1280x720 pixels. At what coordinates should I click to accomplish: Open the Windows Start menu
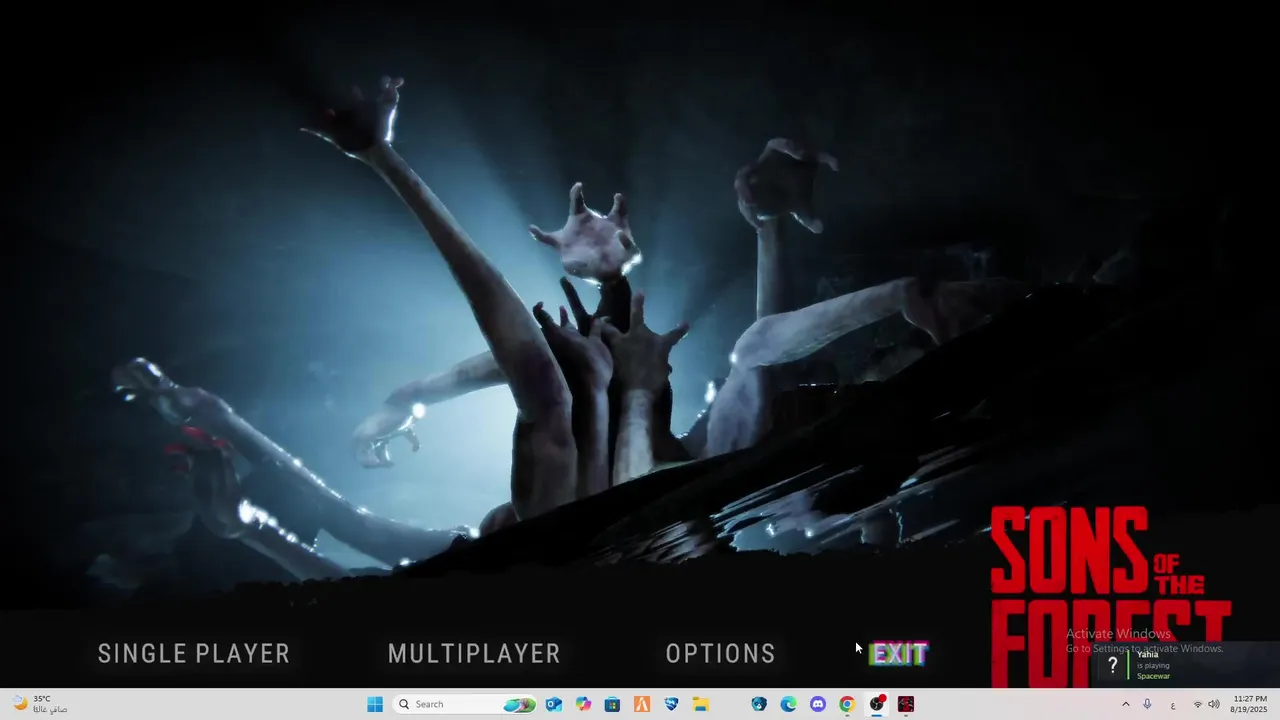click(x=375, y=704)
